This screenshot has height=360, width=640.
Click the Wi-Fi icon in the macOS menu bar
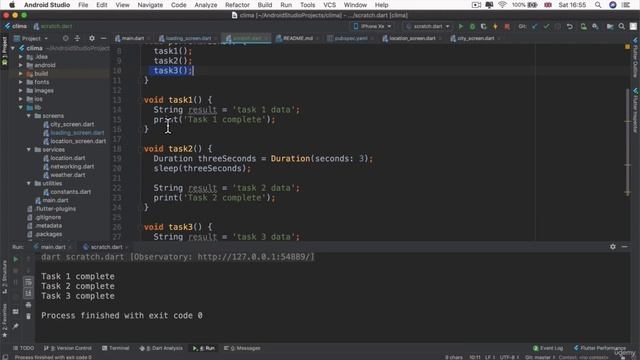[502, 5]
